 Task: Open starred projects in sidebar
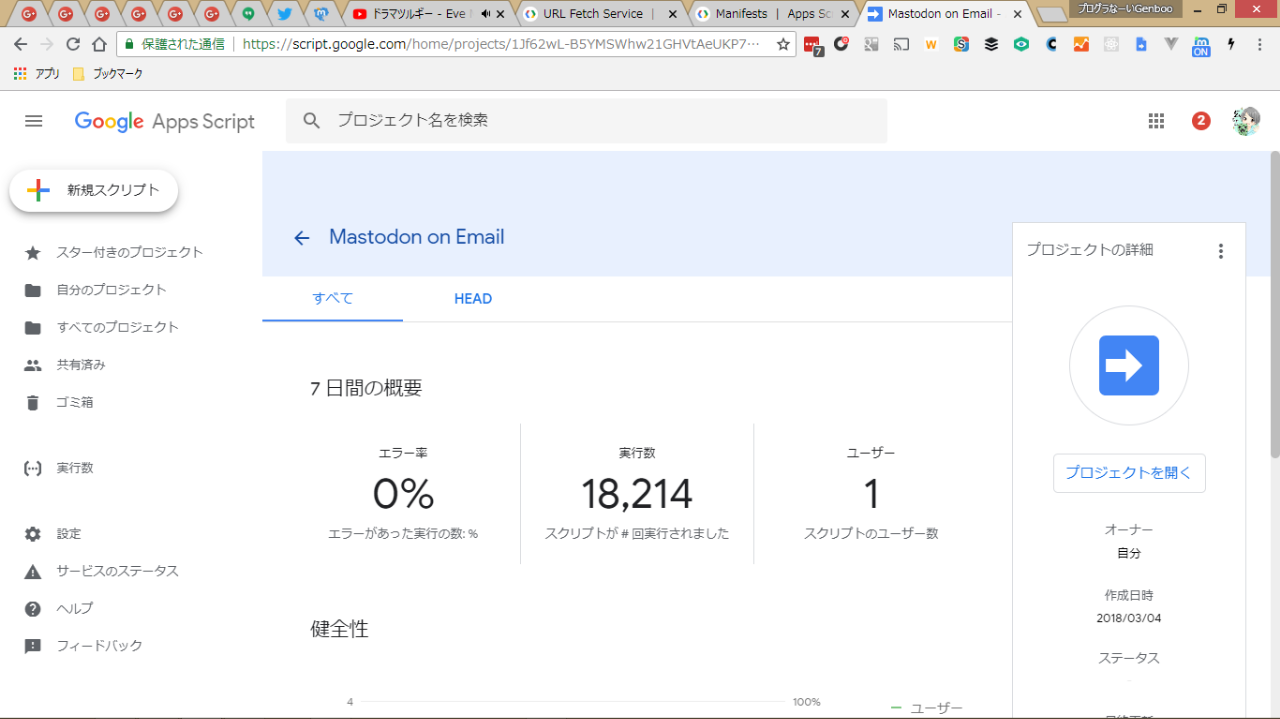point(129,253)
